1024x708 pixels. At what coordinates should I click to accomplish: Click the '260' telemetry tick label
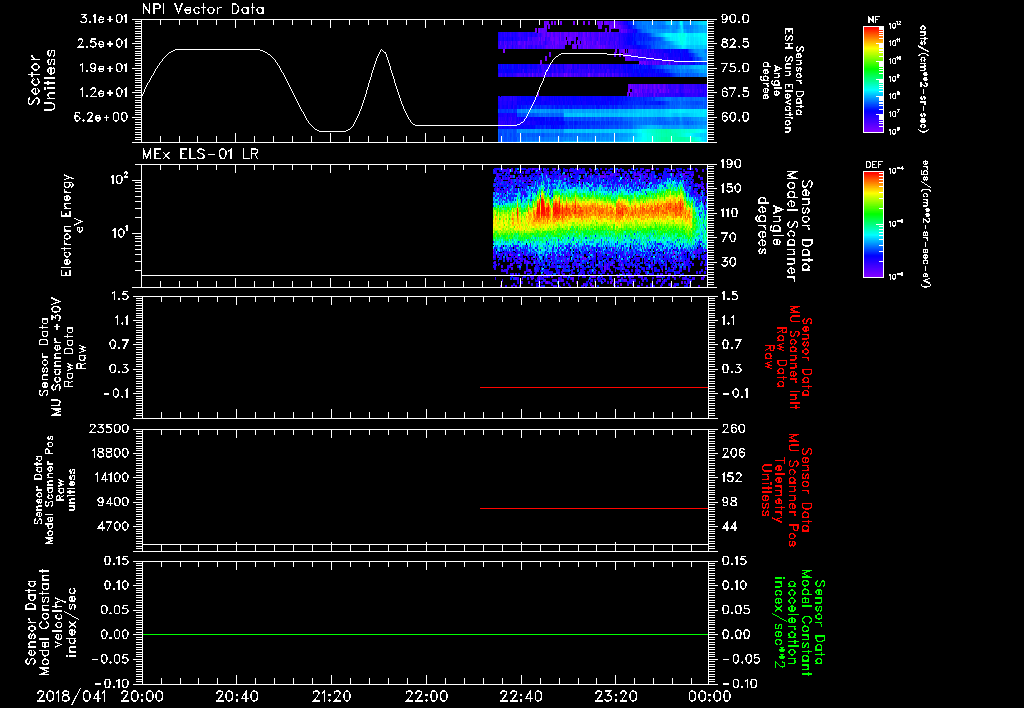click(x=733, y=429)
